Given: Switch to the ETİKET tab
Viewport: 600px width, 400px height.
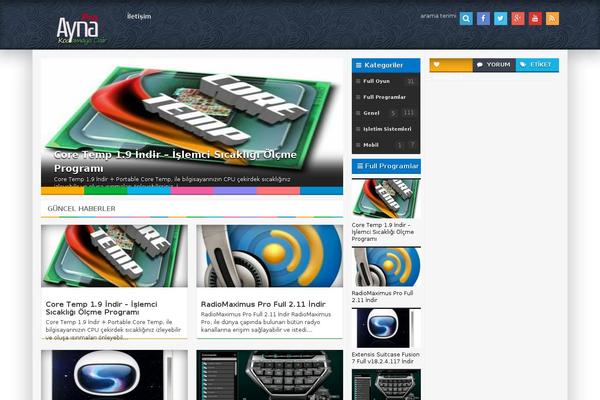Looking at the screenshot, I should click(537, 65).
